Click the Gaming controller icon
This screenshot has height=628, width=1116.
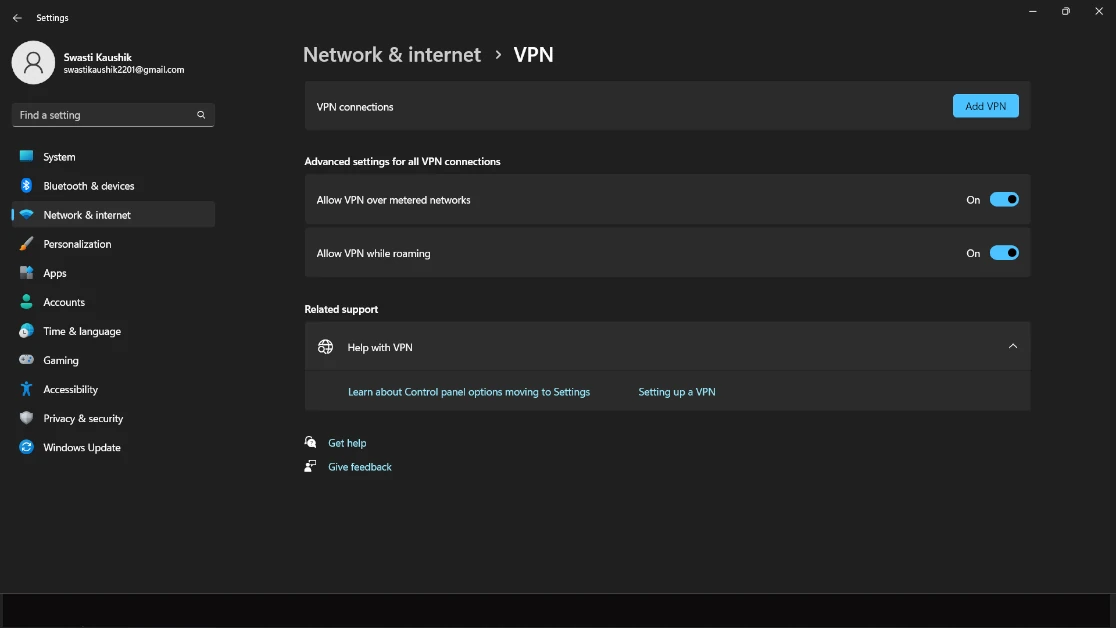[26, 360]
